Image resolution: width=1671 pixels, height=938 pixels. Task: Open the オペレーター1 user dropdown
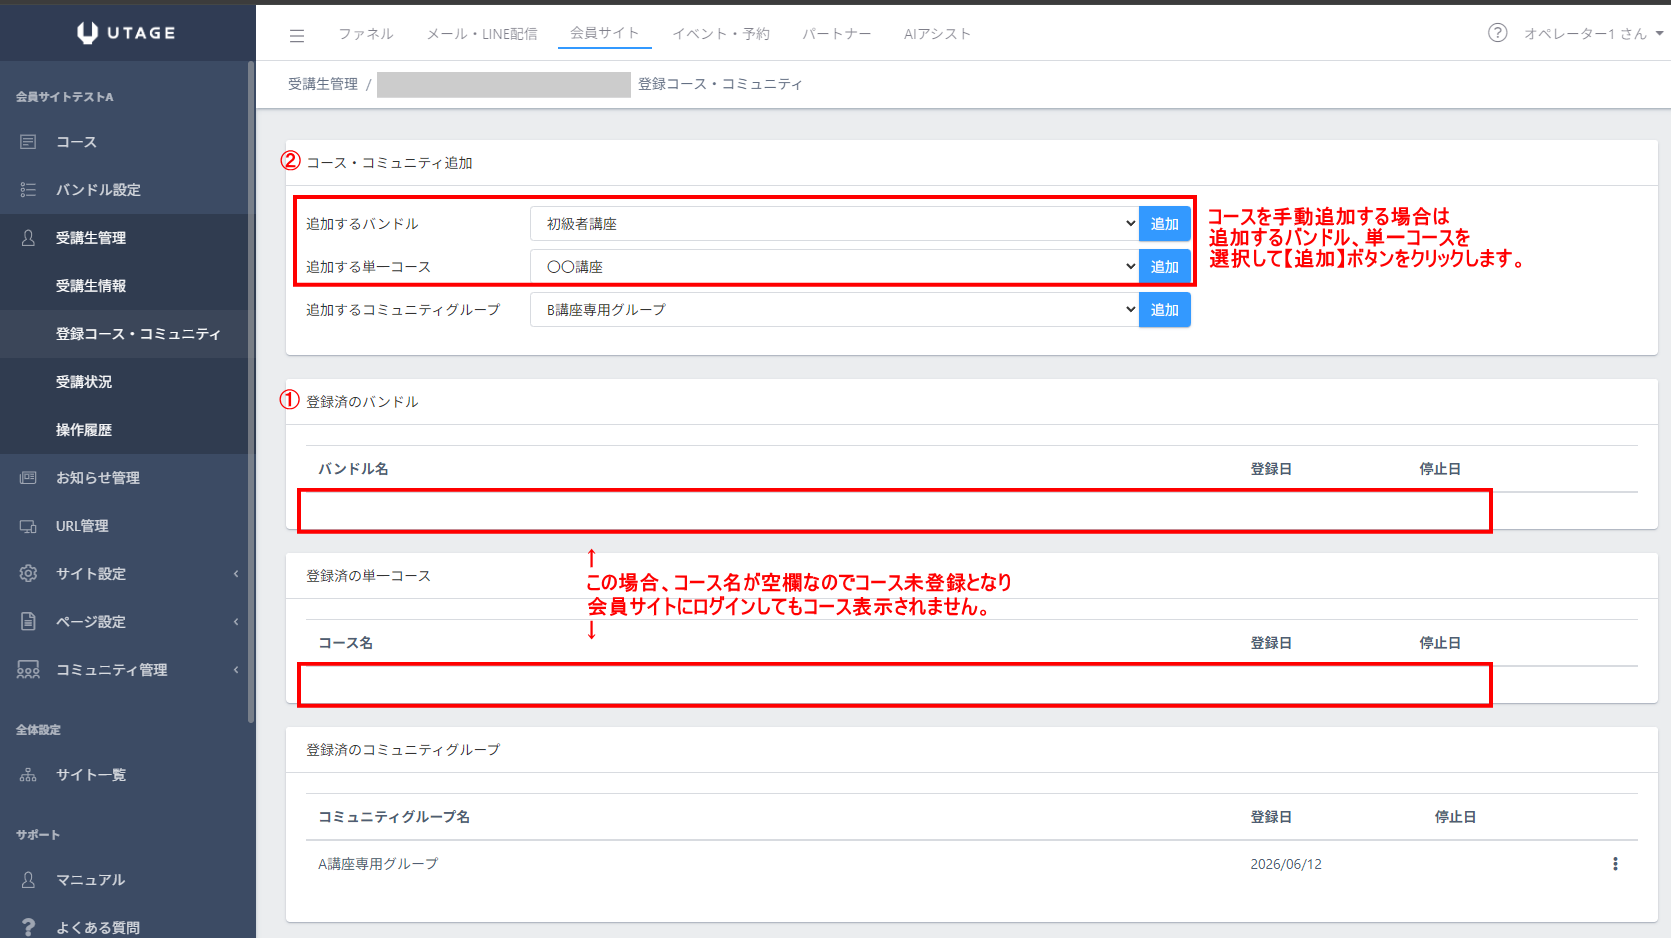click(x=1593, y=34)
